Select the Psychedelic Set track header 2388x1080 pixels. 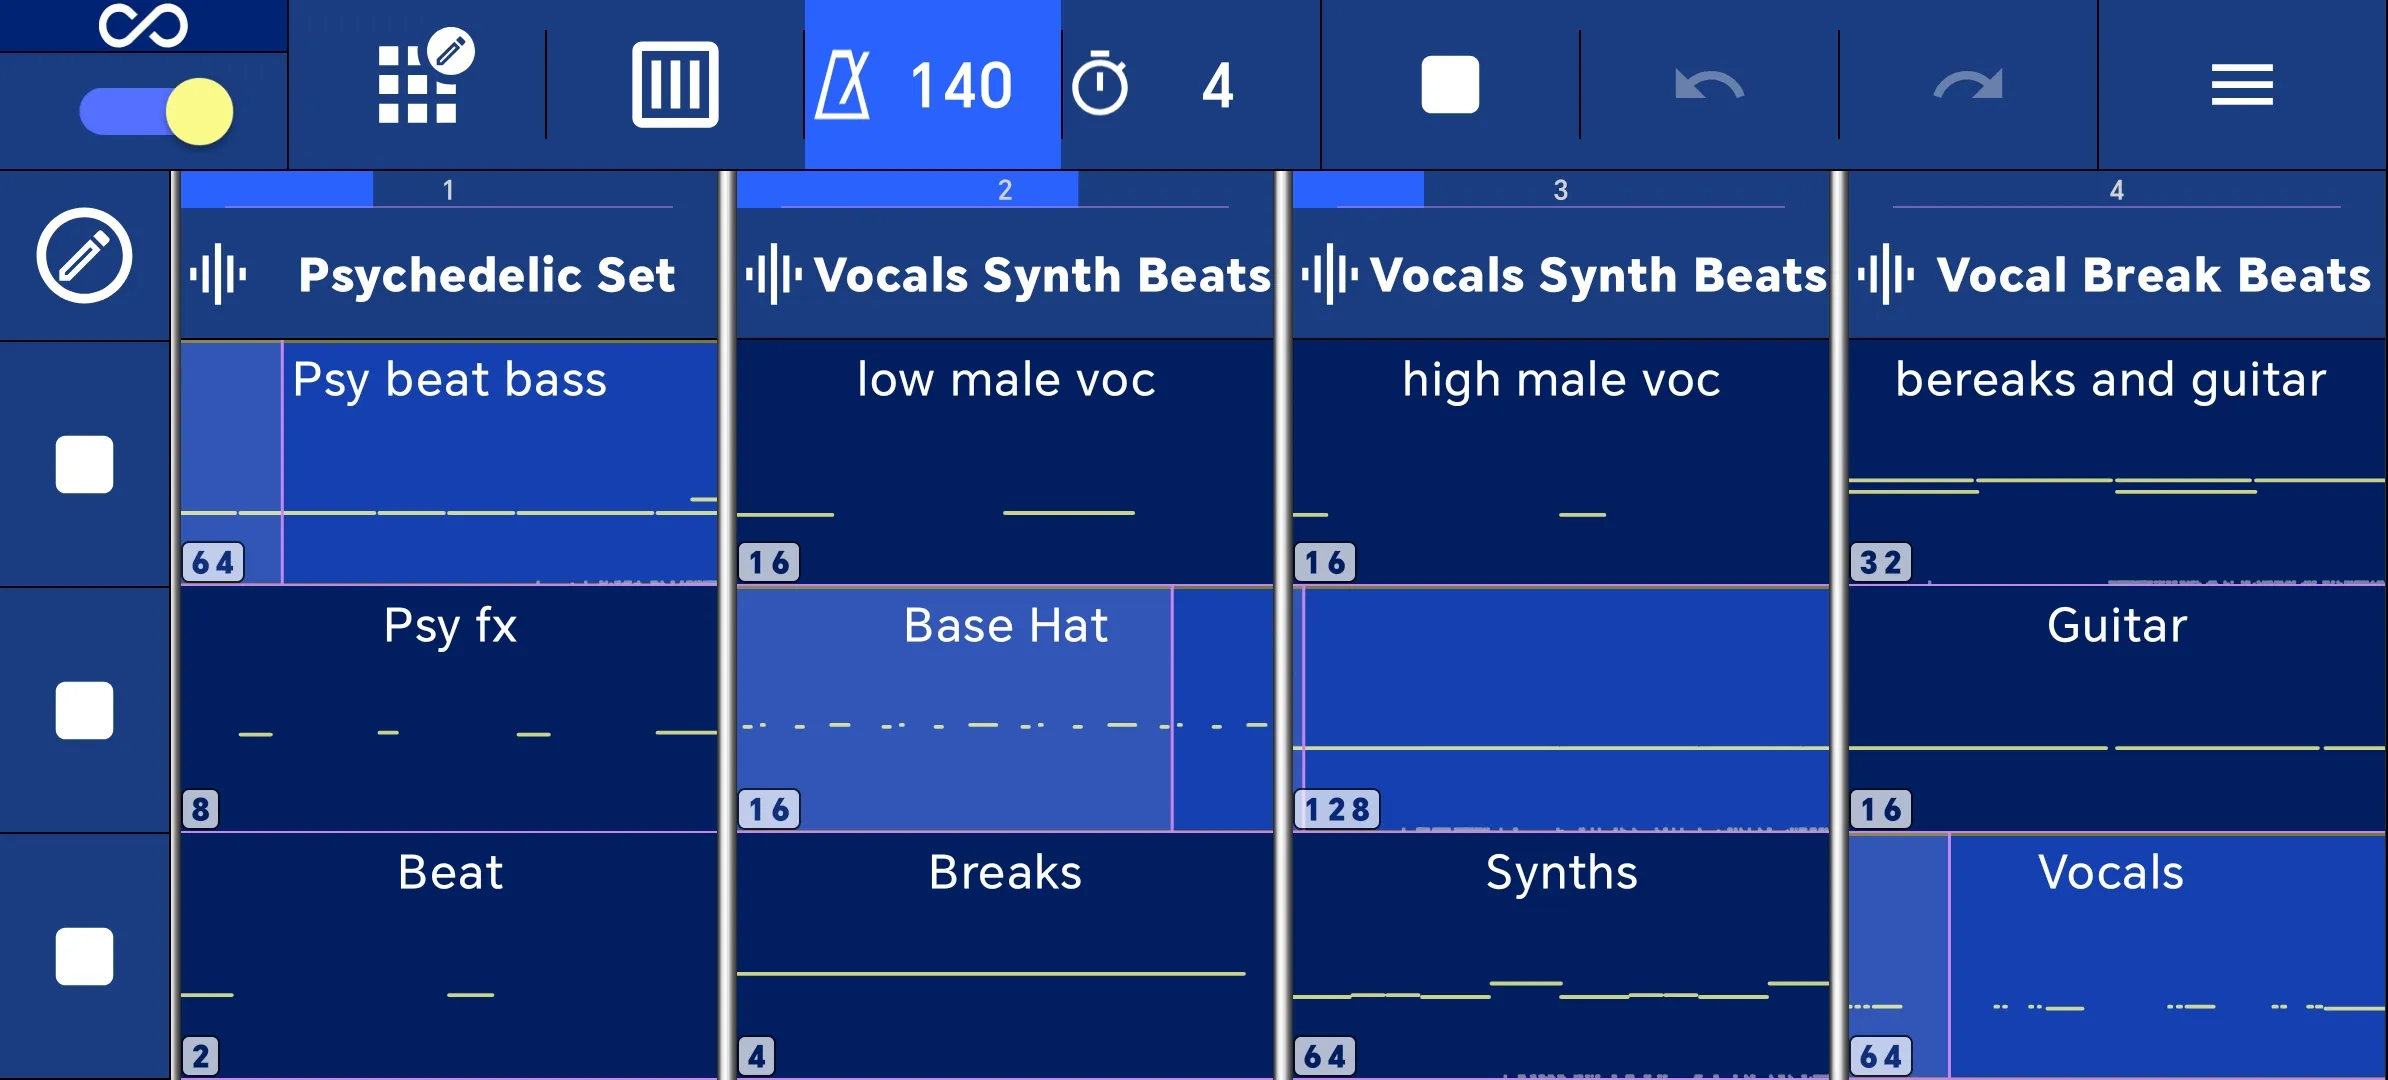click(x=448, y=274)
